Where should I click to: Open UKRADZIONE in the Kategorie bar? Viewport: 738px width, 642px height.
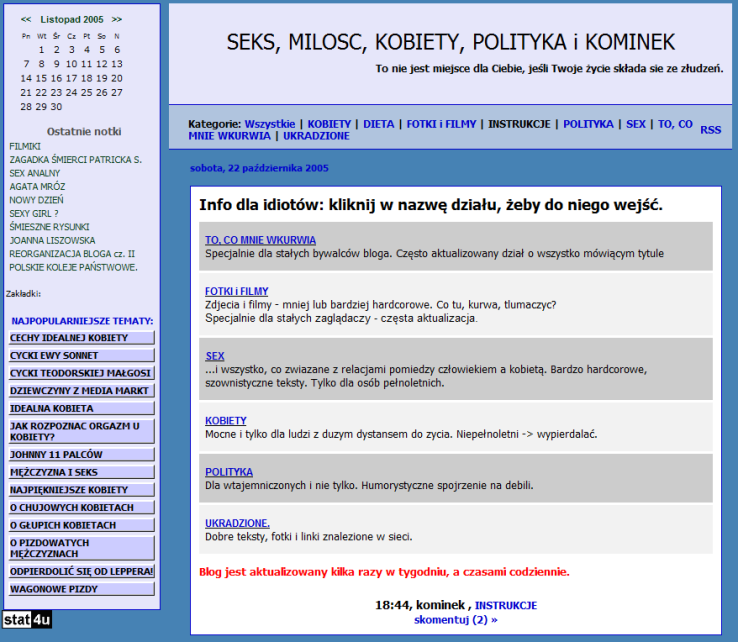pos(316,136)
